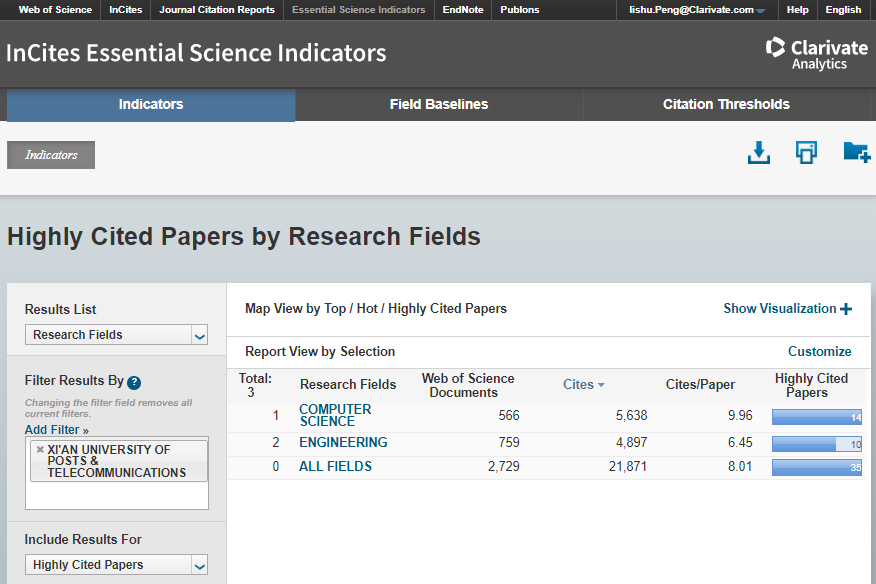Open the Highly Cited Papers dropdown
This screenshot has height=584, width=876.
click(x=116, y=565)
